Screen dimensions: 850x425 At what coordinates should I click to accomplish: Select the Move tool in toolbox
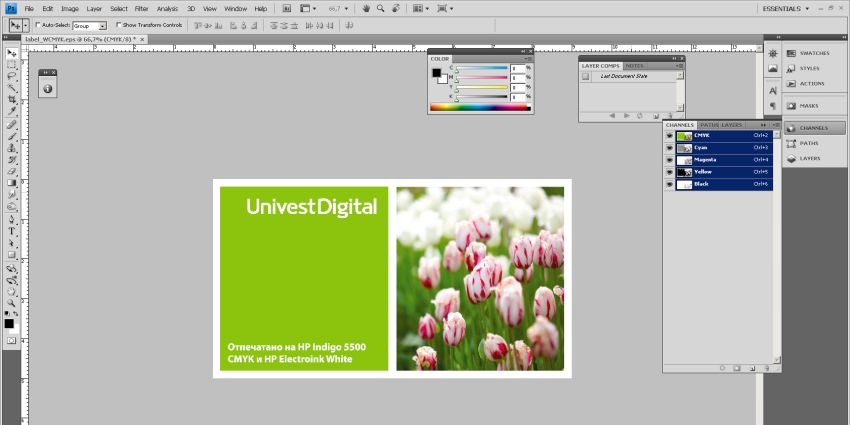pos(11,53)
